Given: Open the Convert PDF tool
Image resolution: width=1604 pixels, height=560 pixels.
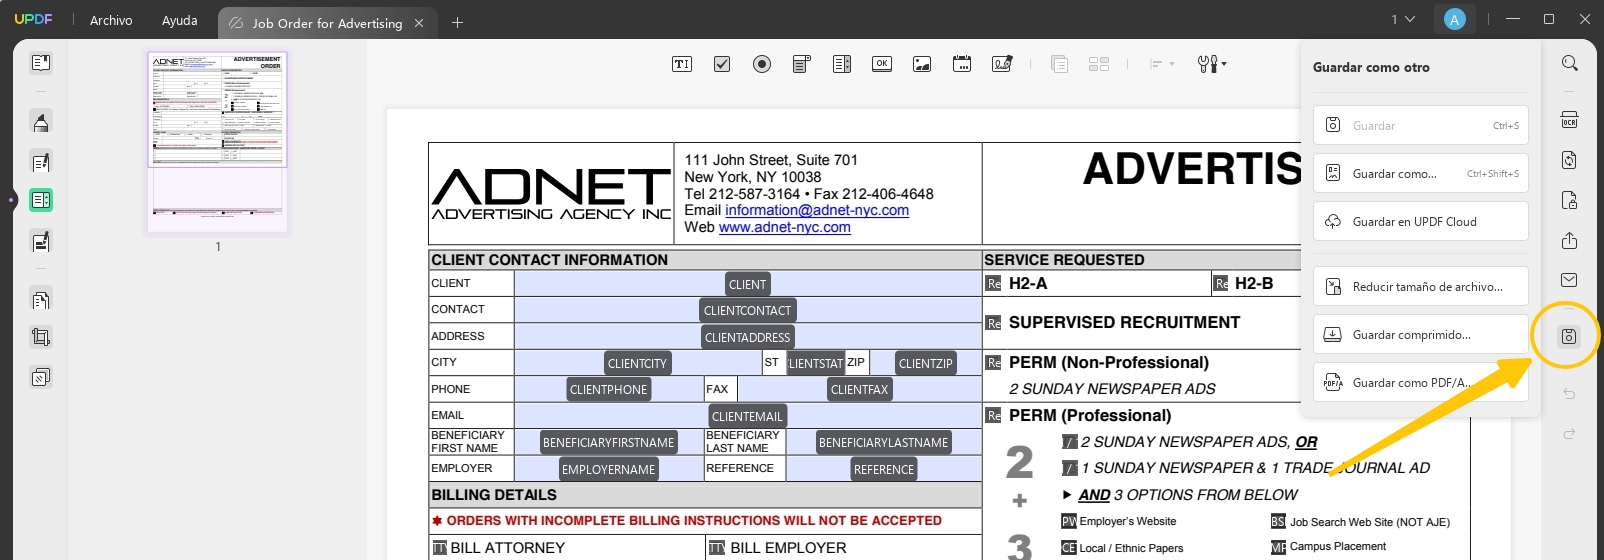Looking at the screenshot, I should [1570, 160].
